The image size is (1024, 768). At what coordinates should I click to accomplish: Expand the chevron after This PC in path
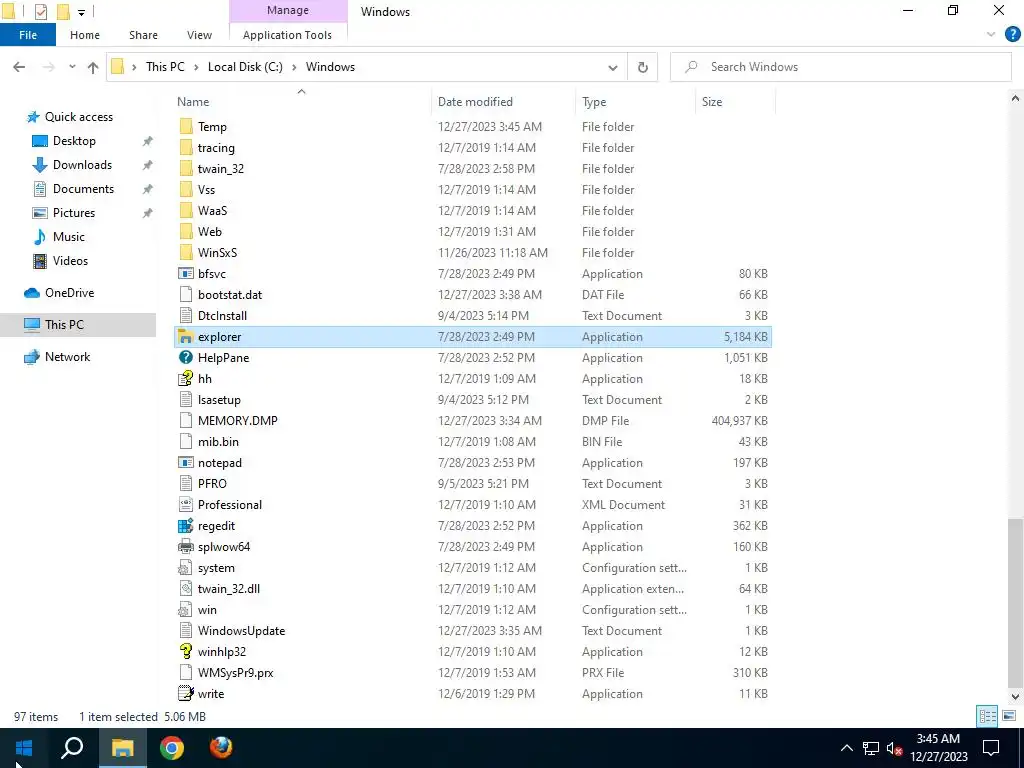tap(196, 67)
